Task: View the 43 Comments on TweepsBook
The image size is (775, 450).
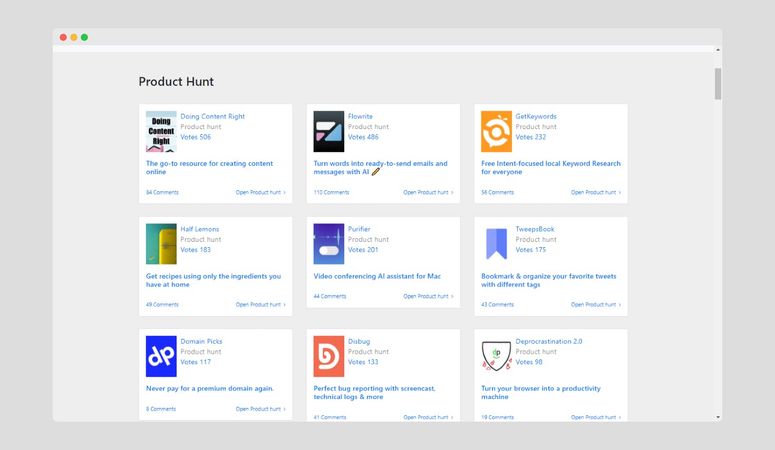Action: [497, 305]
